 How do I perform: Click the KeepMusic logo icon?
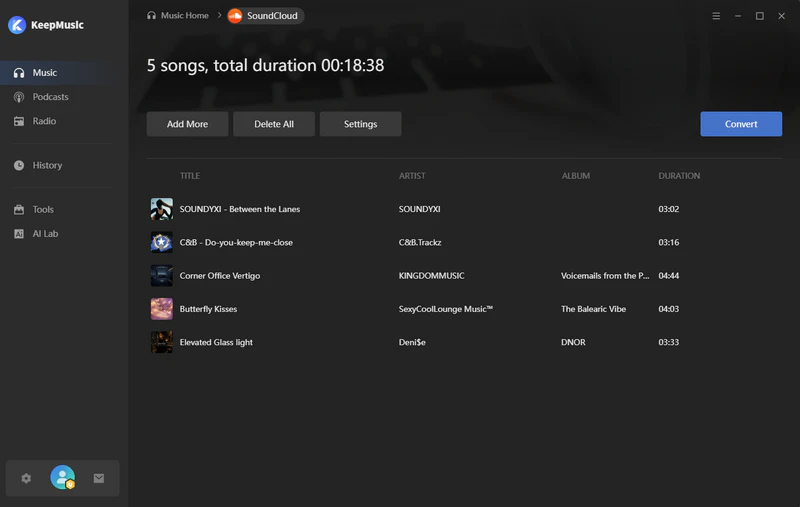17,24
